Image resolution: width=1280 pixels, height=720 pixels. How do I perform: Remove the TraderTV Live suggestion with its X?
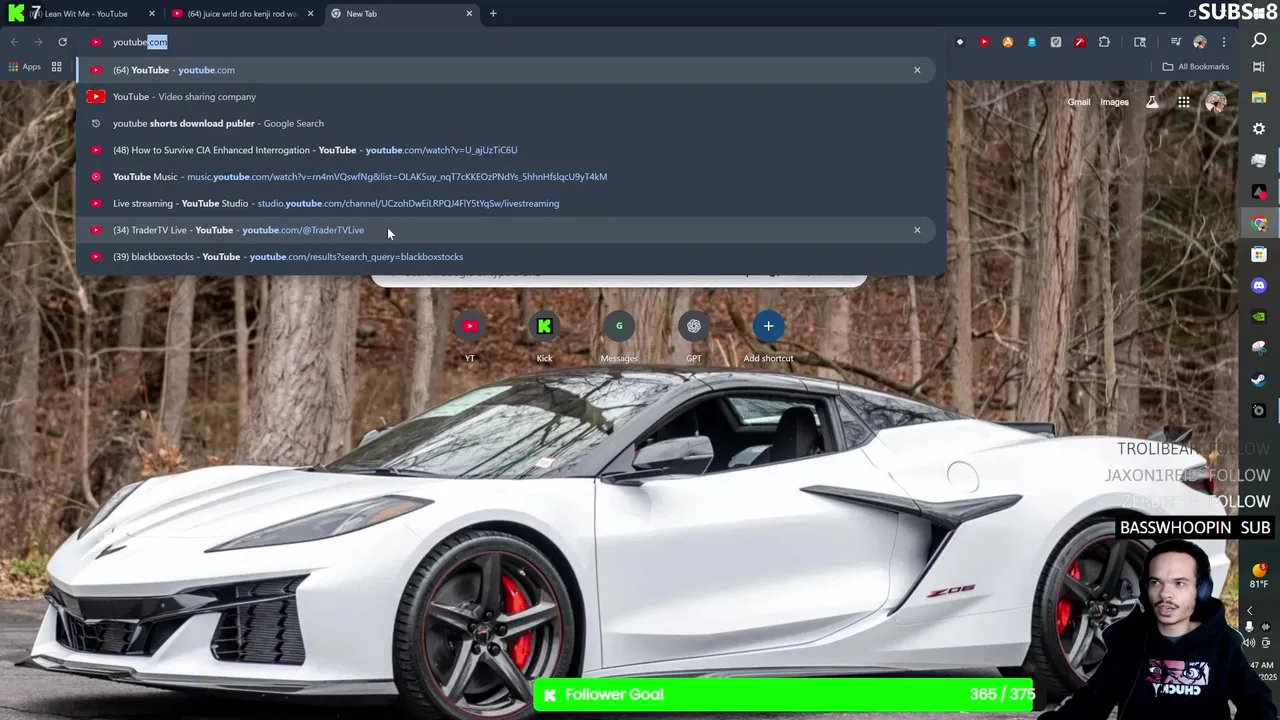(917, 230)
